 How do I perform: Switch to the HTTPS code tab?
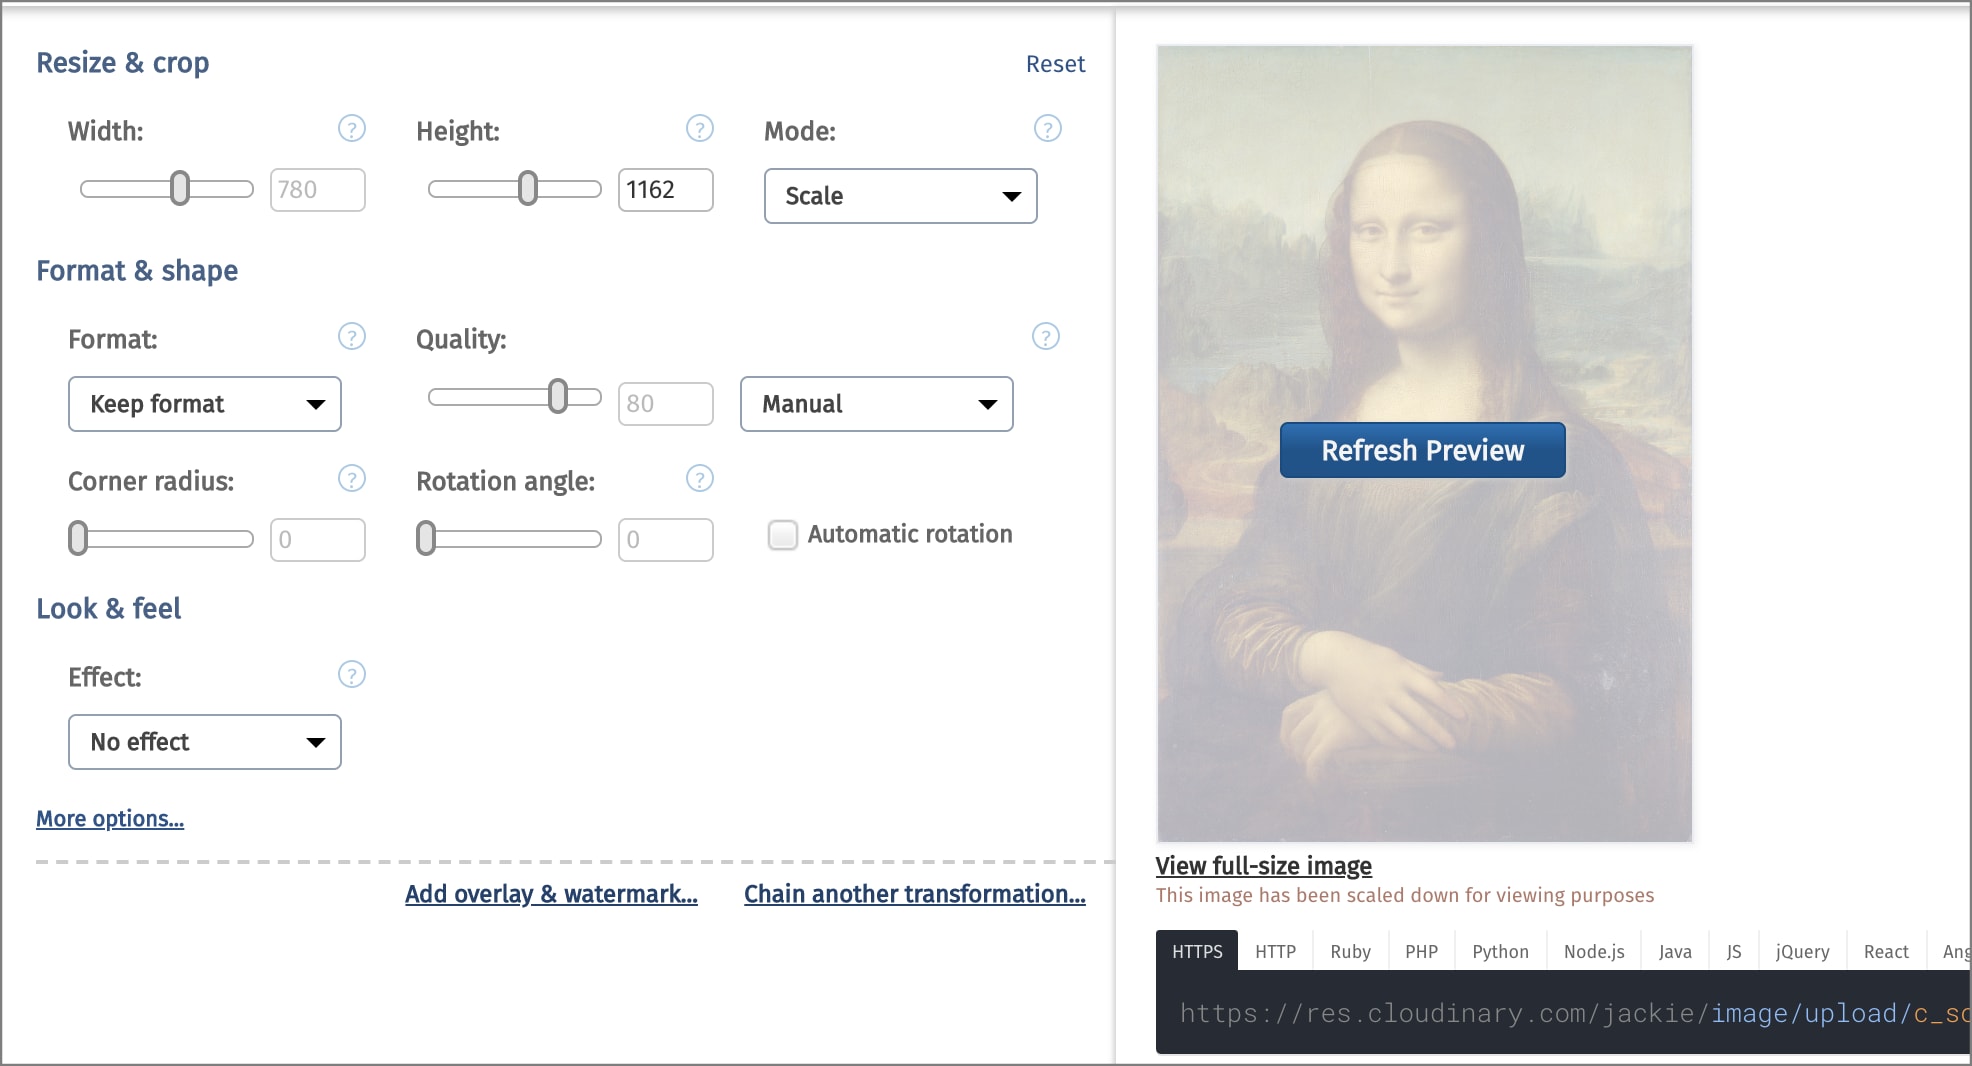(1197, 951)
